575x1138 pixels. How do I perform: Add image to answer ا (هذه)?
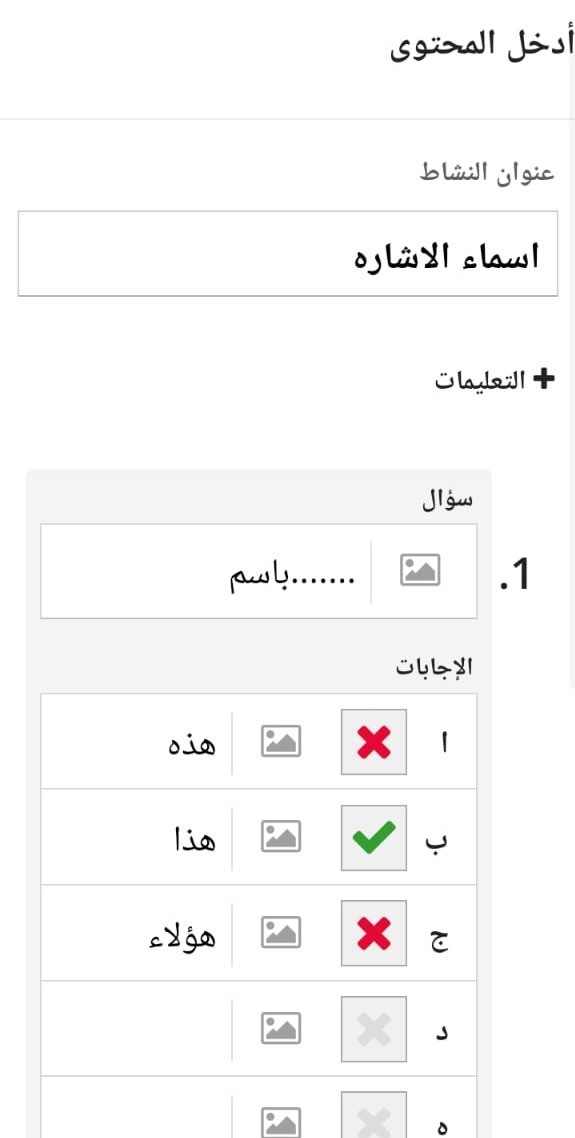point(281,741)
